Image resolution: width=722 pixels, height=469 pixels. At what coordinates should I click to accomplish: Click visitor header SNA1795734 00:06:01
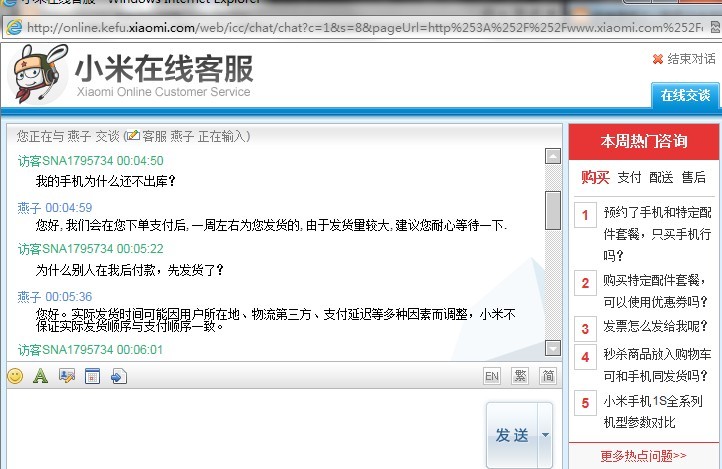(91, 350)
